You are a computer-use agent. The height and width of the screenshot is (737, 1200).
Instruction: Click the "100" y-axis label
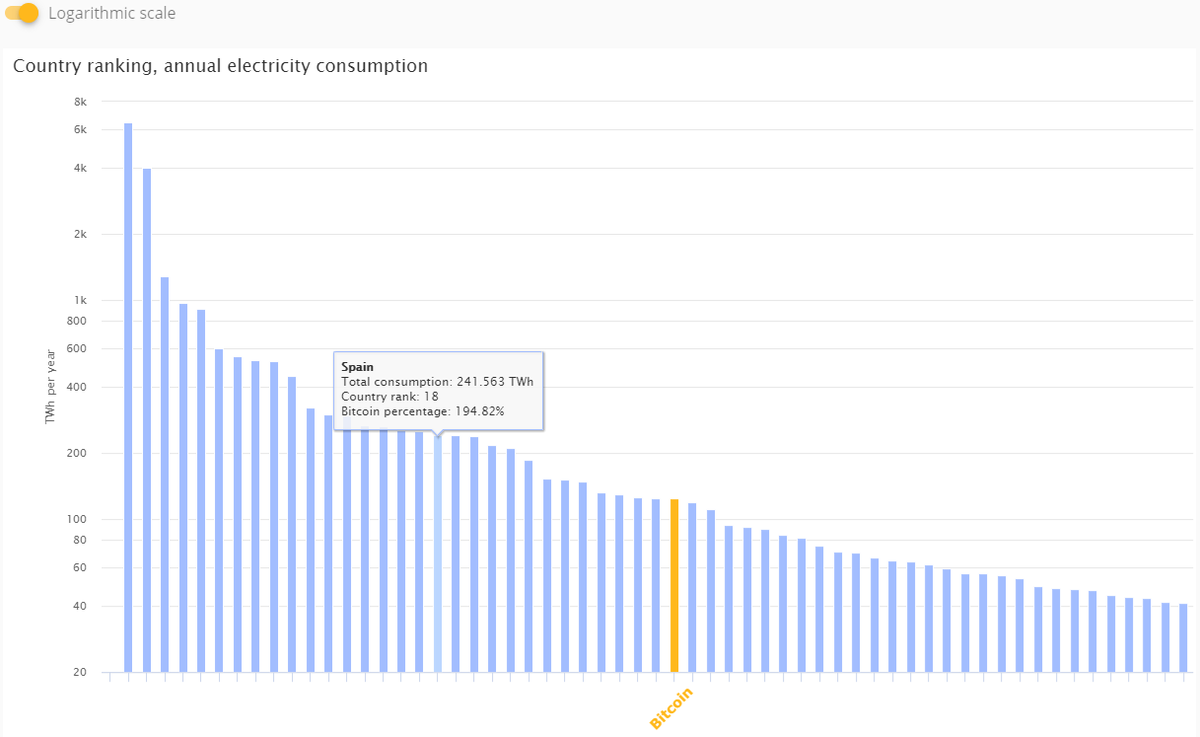[x=79, y=520]
